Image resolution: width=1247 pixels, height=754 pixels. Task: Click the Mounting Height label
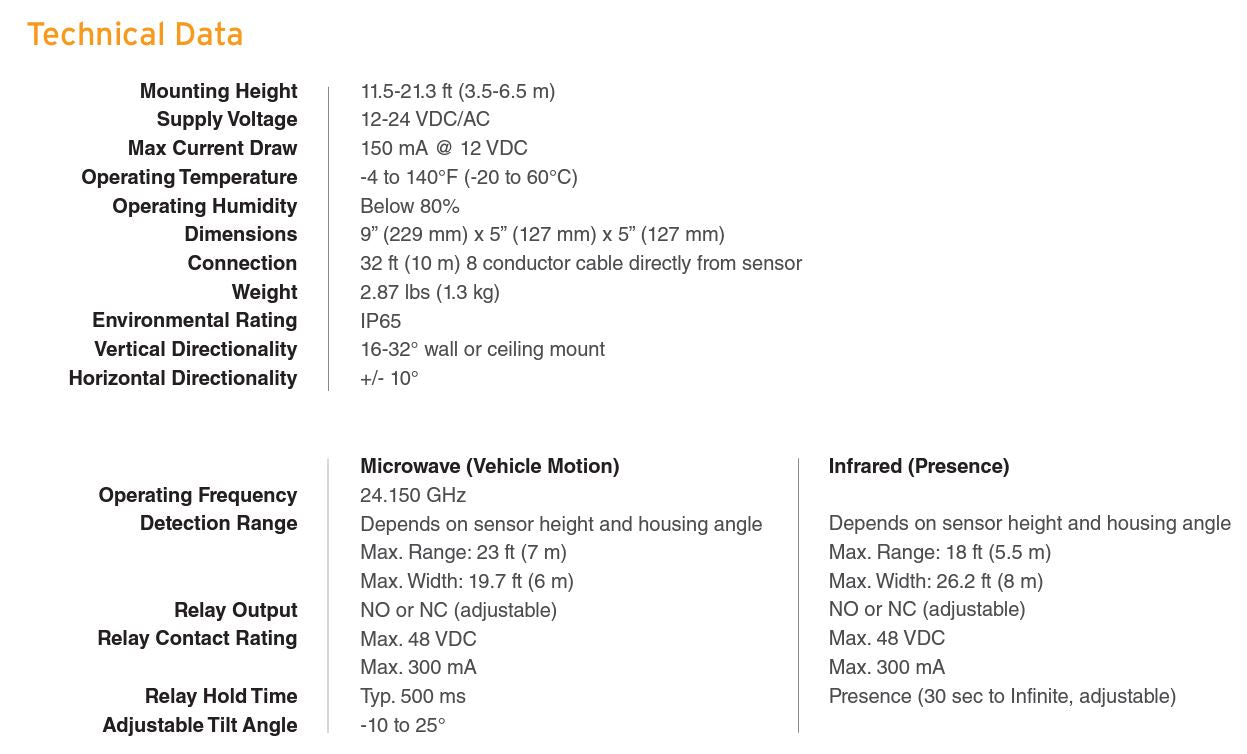(x=218, y=91)
